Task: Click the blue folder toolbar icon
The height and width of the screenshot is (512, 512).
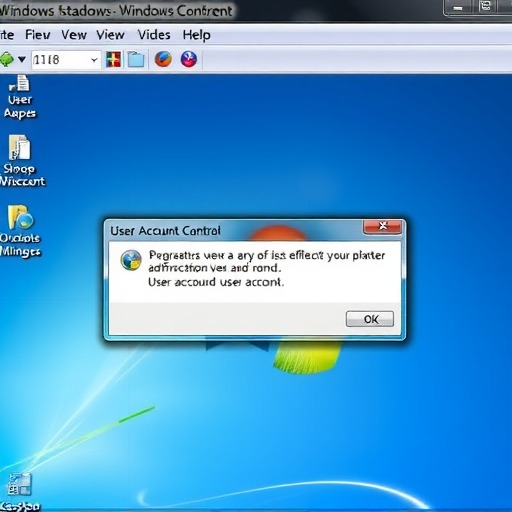Action: (x=136, y=60)
